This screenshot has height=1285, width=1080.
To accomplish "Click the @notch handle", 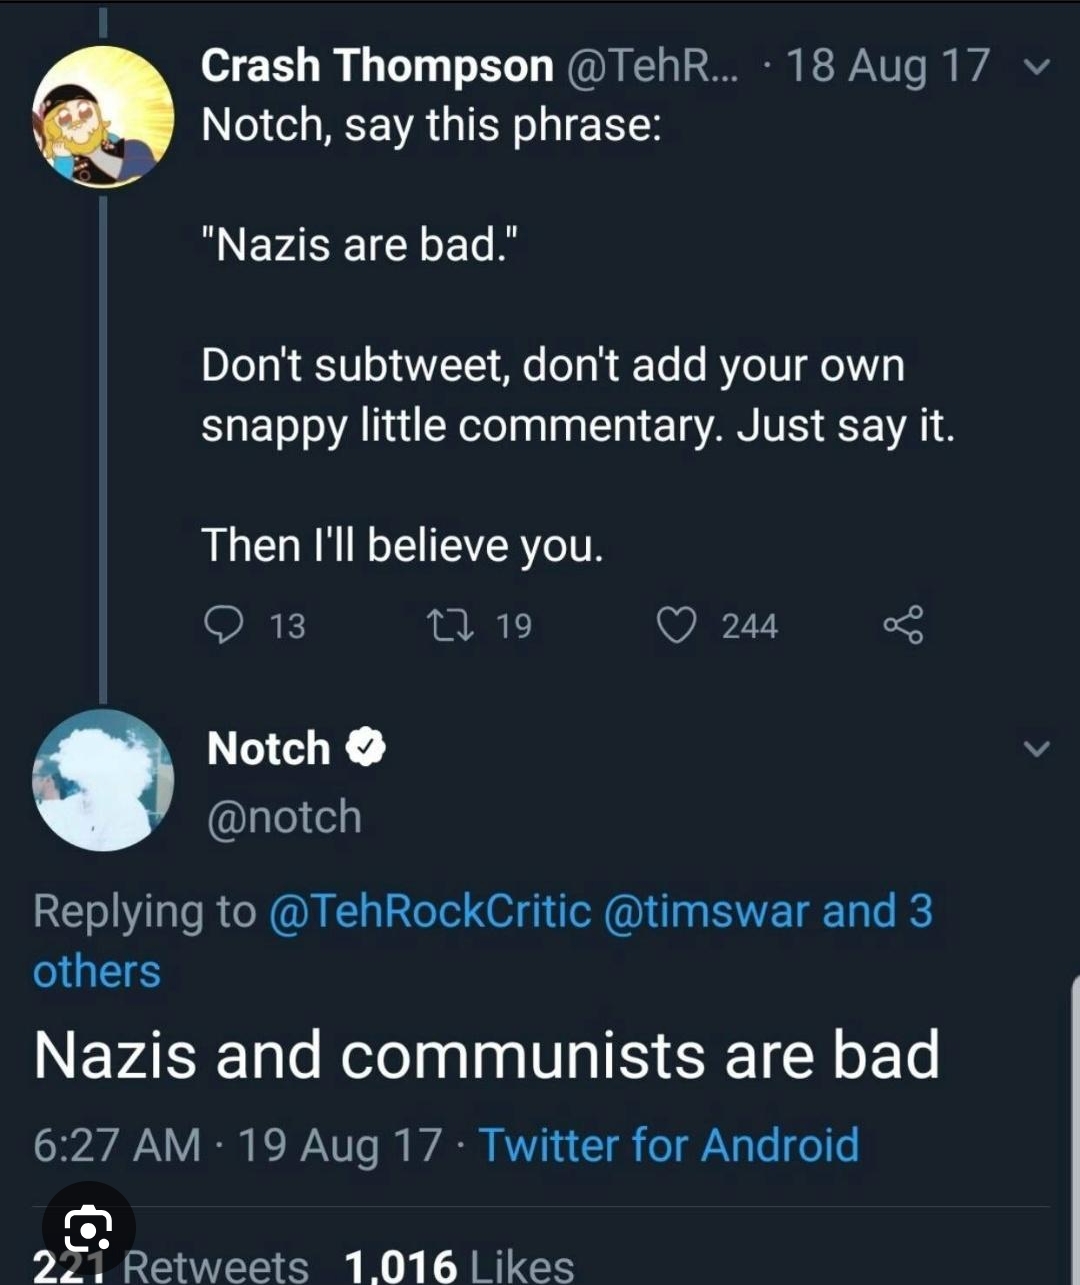I will pos(284,817).
